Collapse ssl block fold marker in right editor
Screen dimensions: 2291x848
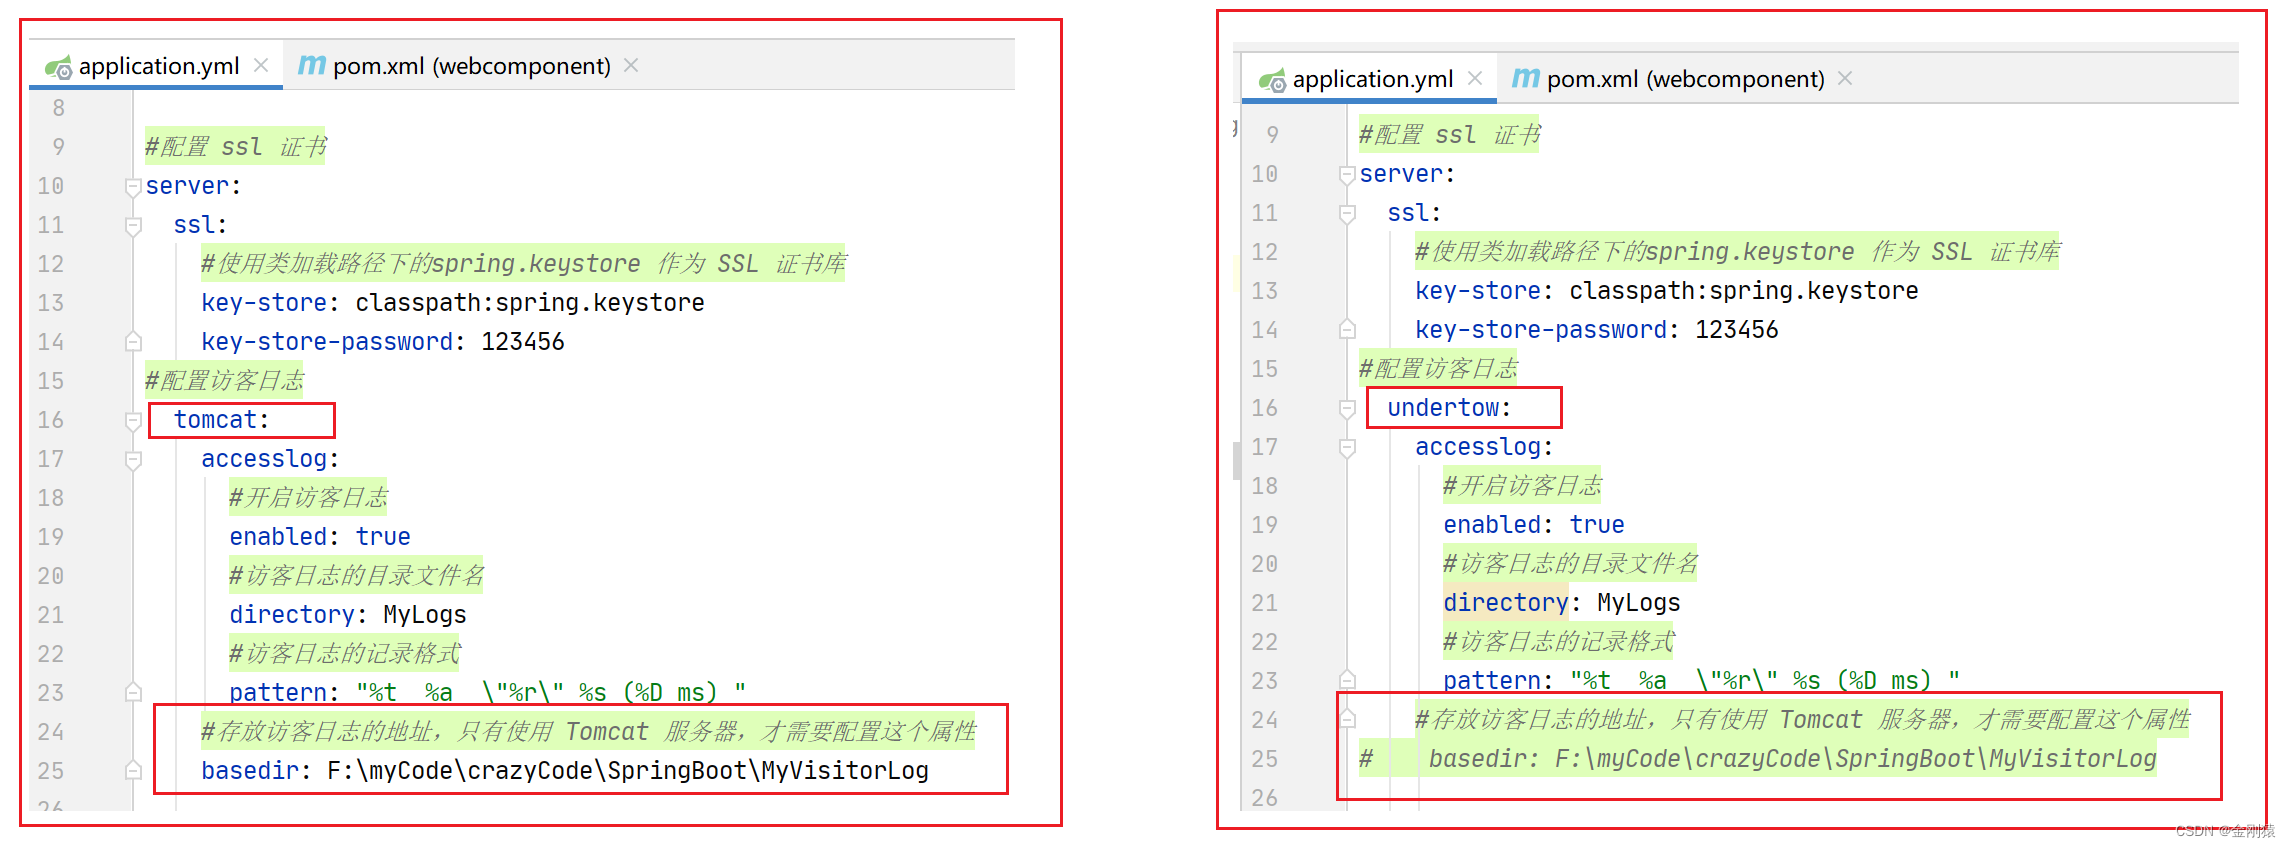[1347, 214]
